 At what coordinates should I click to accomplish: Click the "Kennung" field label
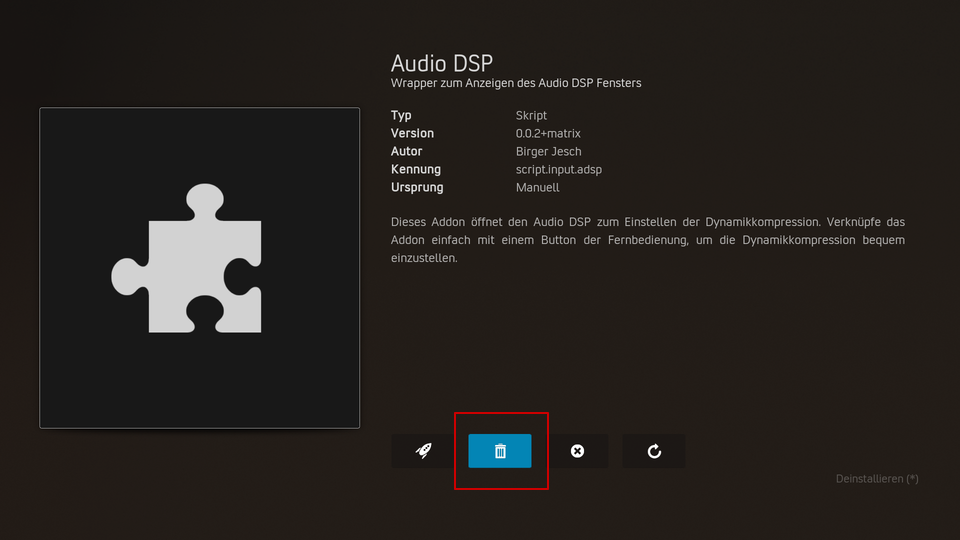click(416, 170)
